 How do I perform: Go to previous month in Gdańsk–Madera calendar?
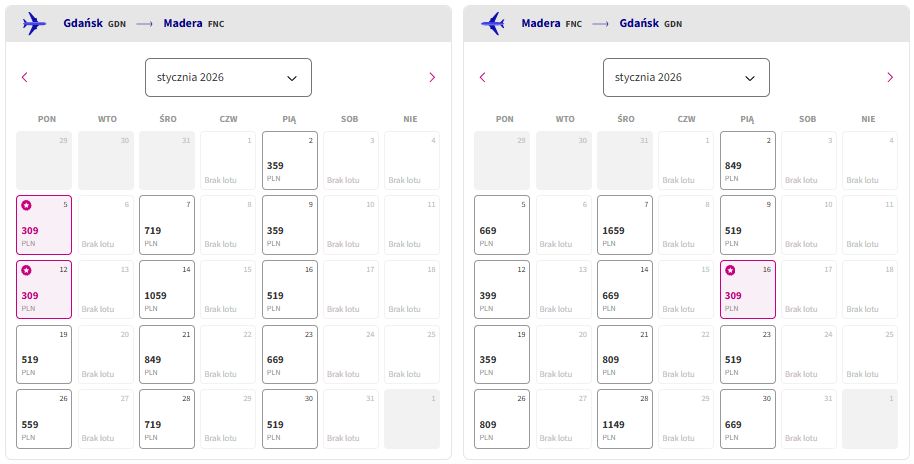24,77
